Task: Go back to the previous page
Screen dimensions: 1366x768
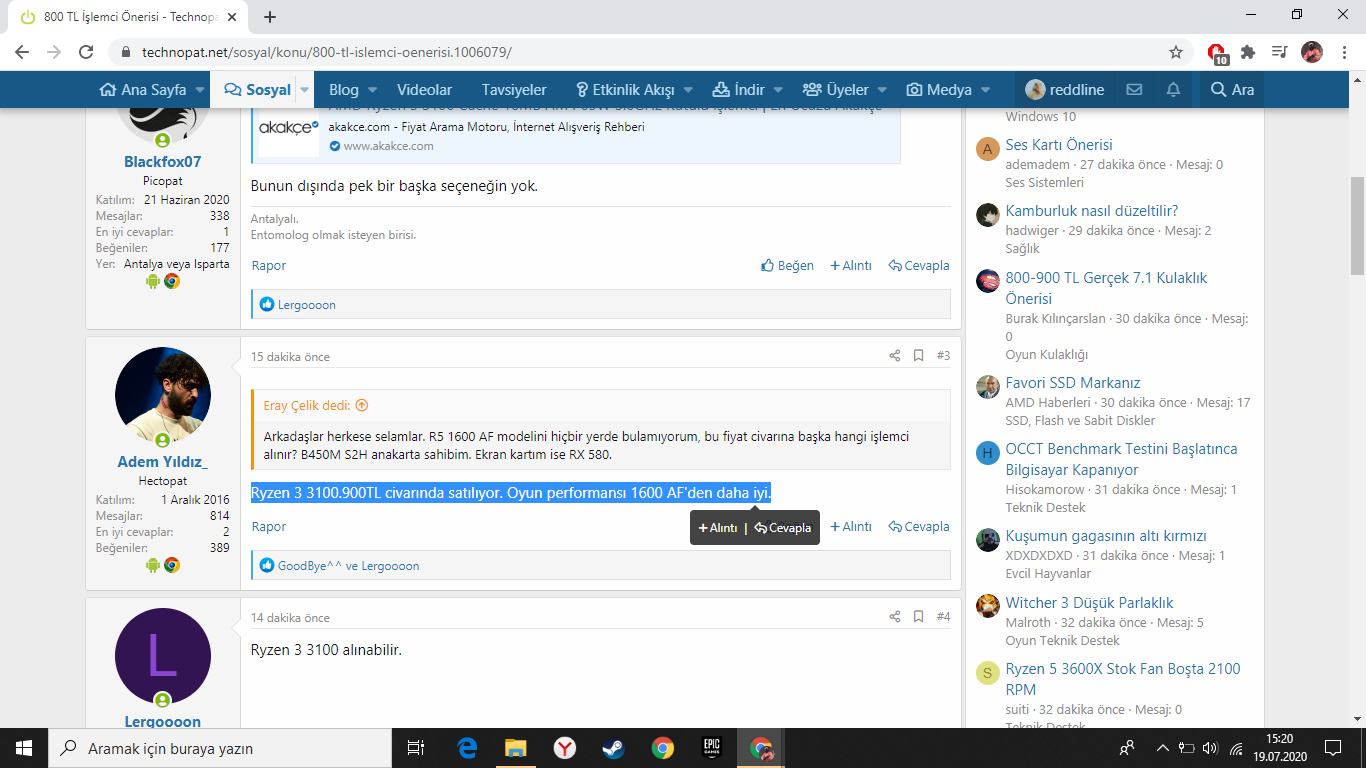Action: tap(22, 52)
